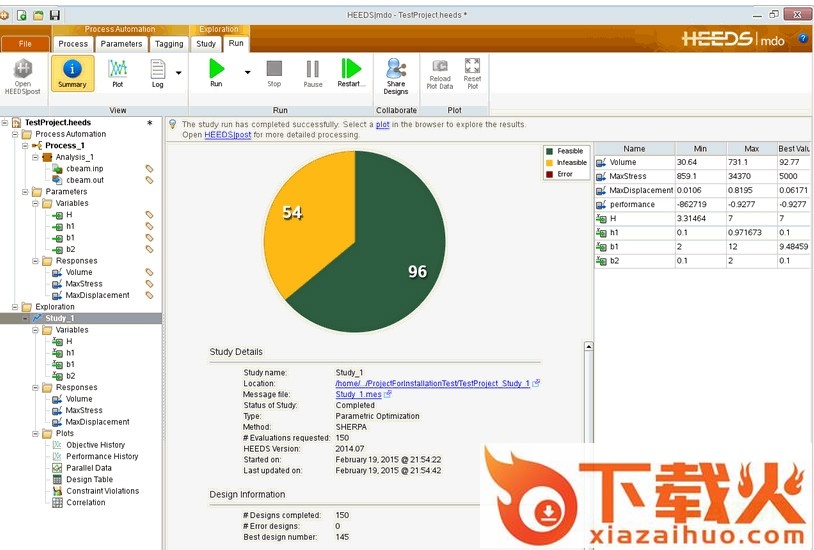Open the File menu tab

pyautogui.click(x=25, y=44)
